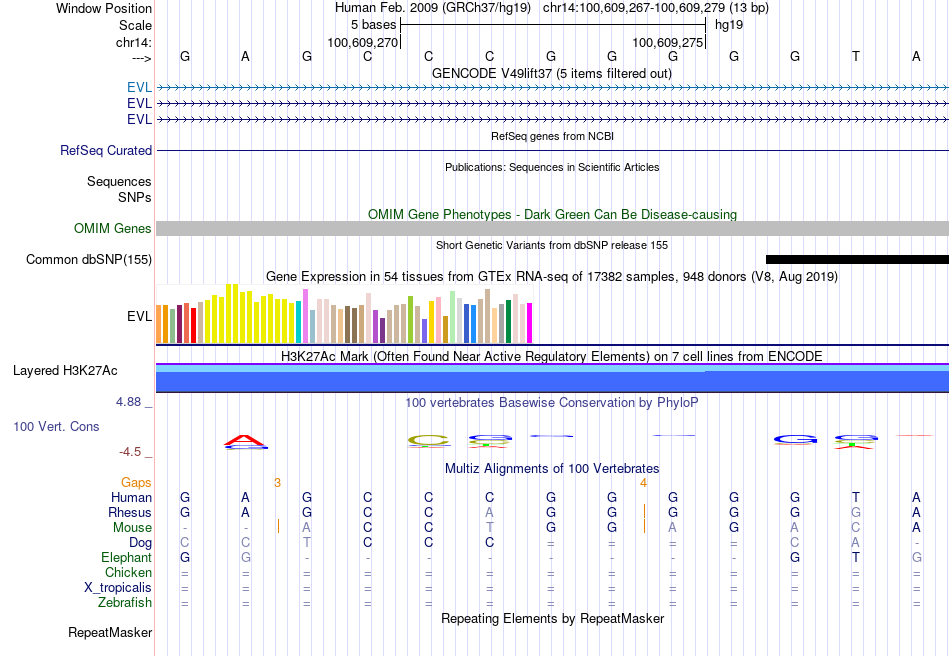Click the H3K27Ac Mark track title

tap(552, 356)
